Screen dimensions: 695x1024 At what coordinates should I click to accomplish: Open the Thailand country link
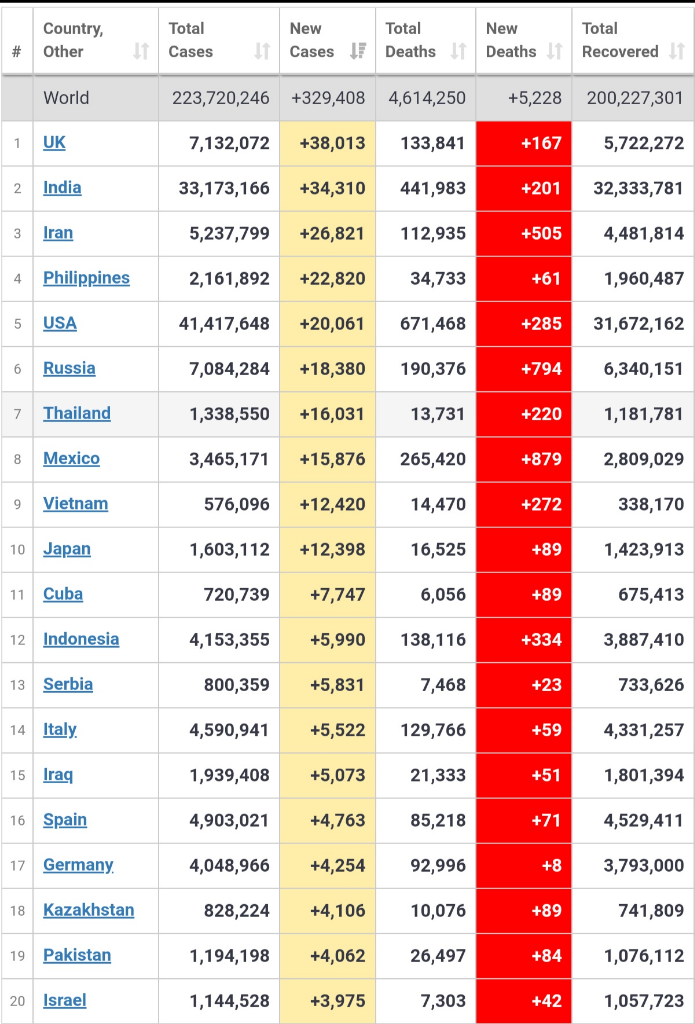click(x=77, y=413)
